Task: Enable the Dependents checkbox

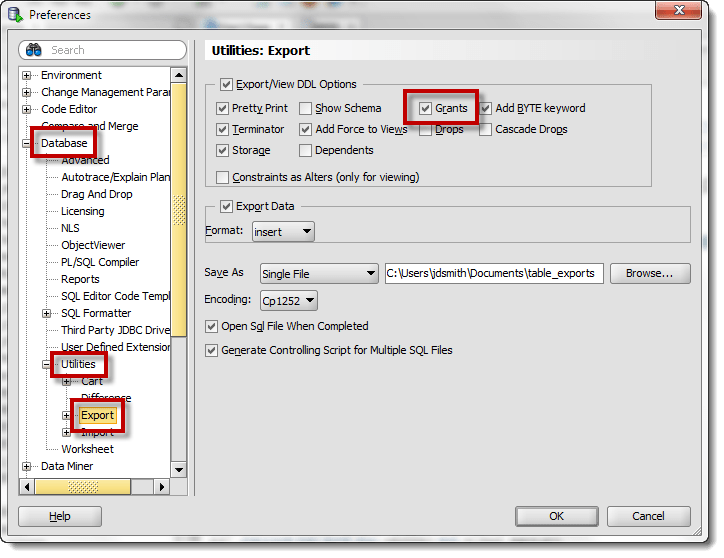Action: (x=305, y=150)
